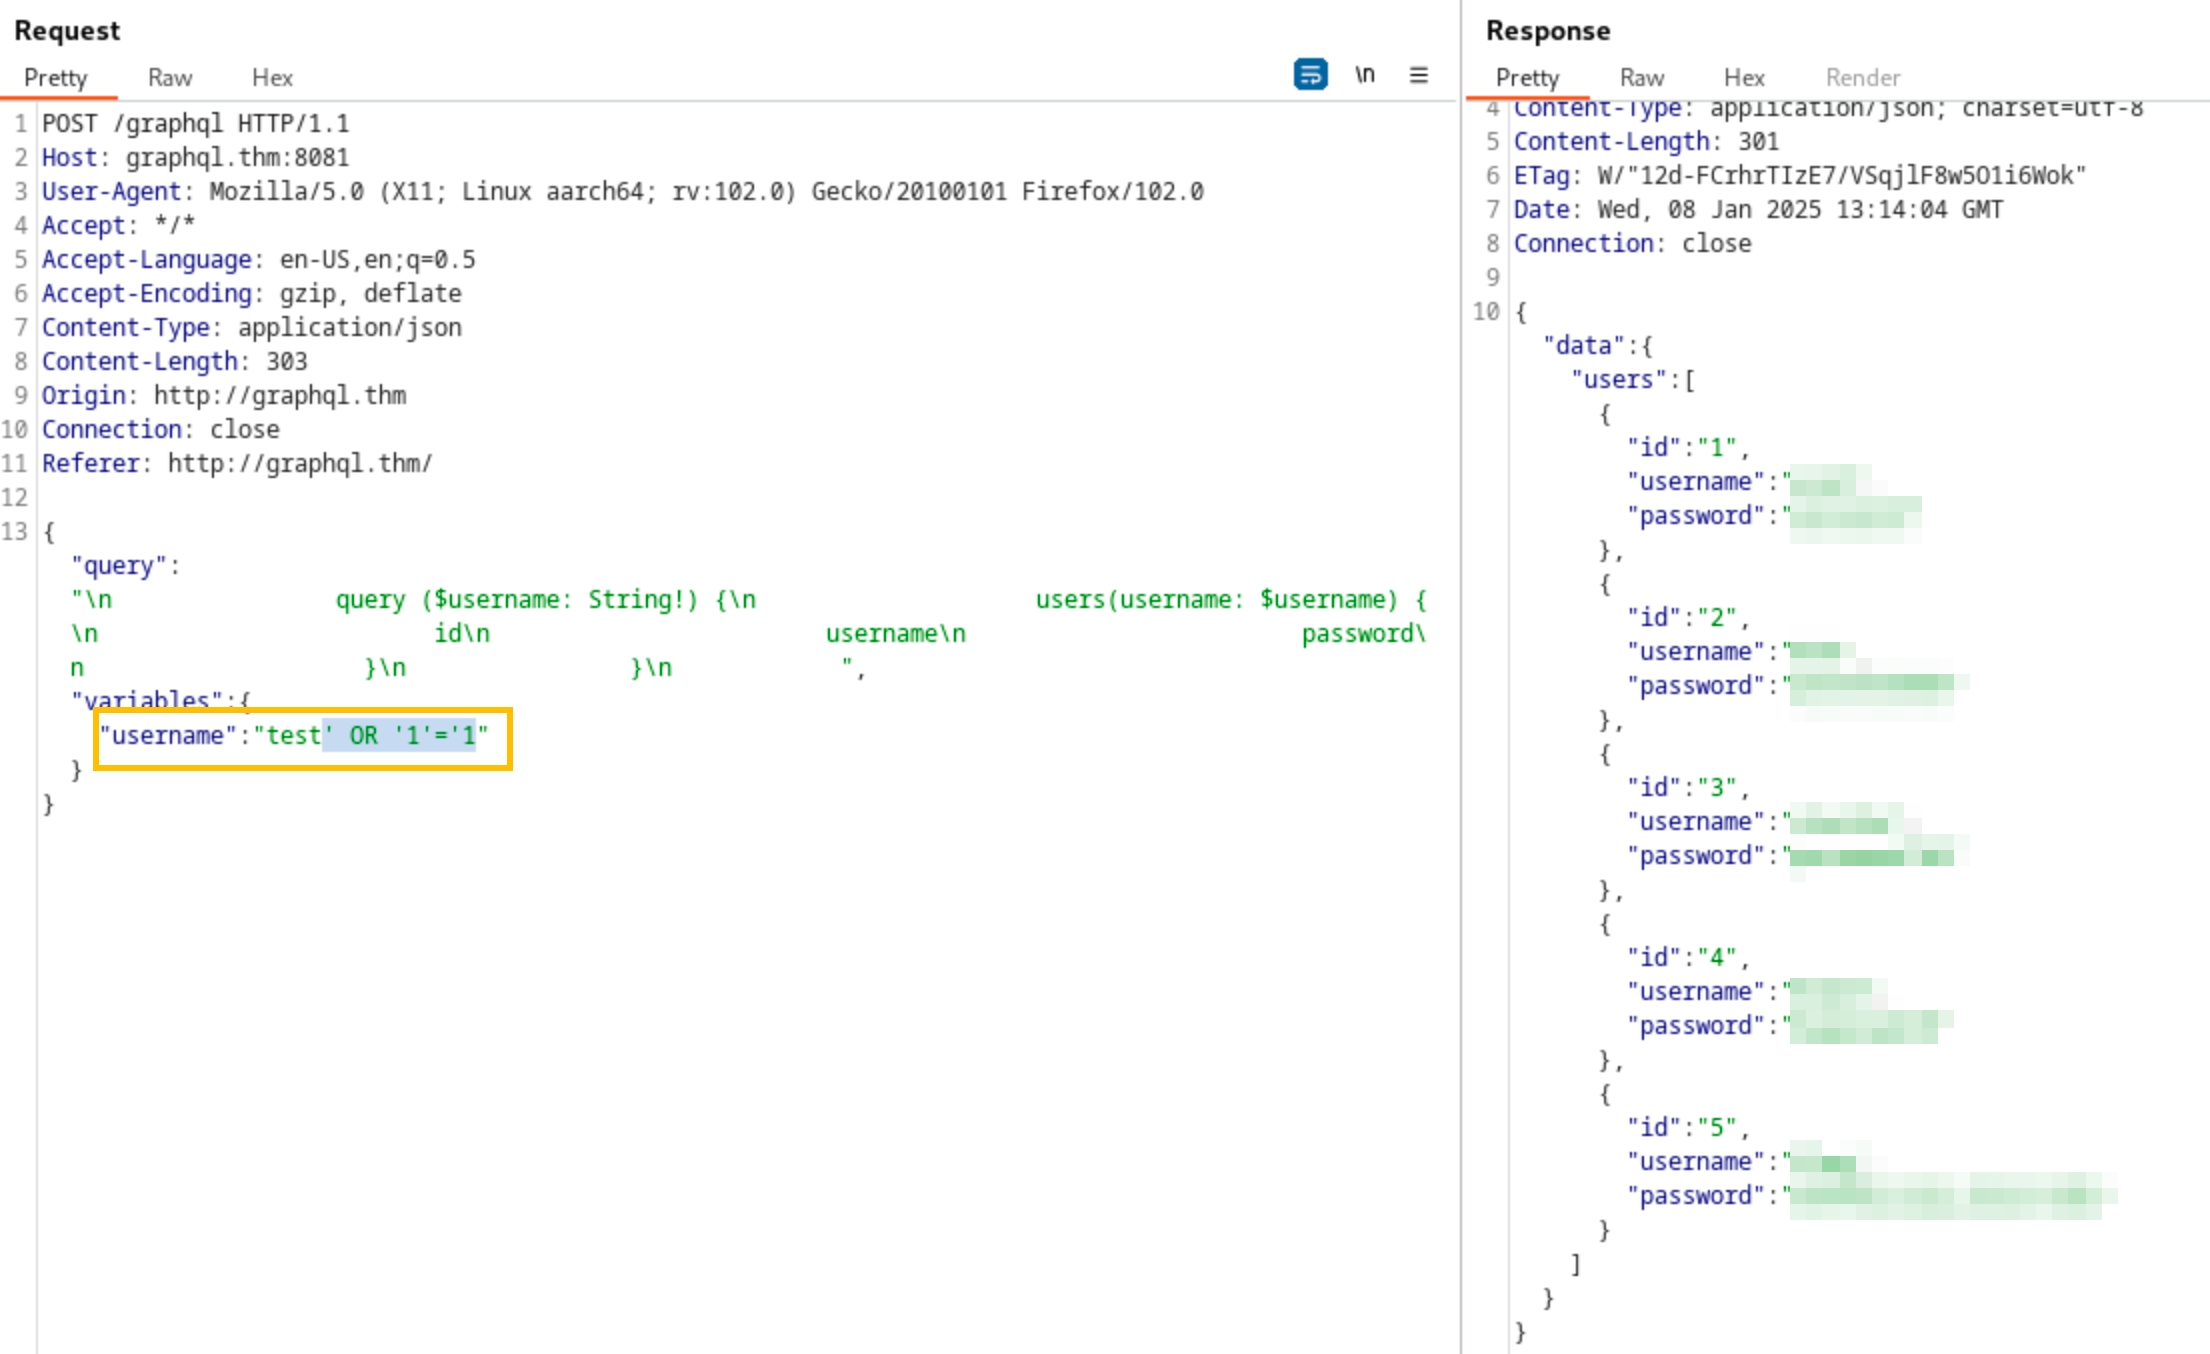Open the response Render tab

(x=1862, y=78)
